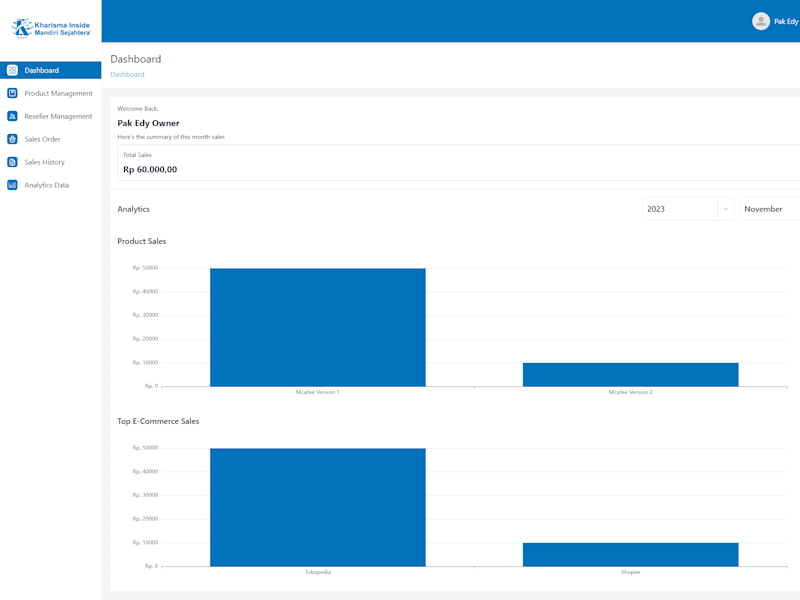Screen dimensions: 800x600
Task: Open the 2023 year dropdown
Action: pyautogui.click(x=688, y=209)
